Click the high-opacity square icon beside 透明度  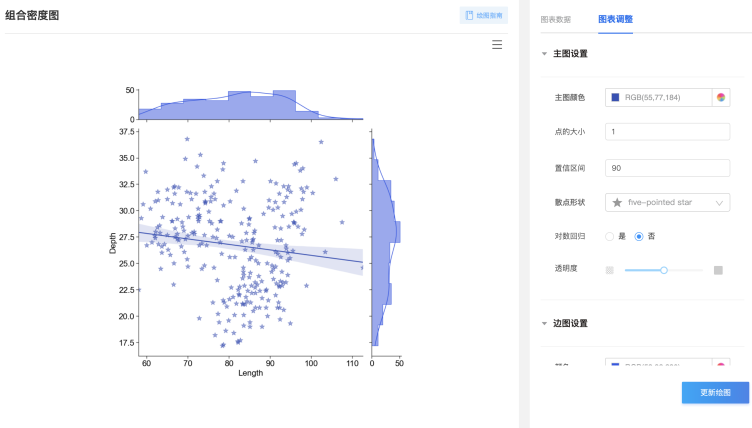(717, 270)
